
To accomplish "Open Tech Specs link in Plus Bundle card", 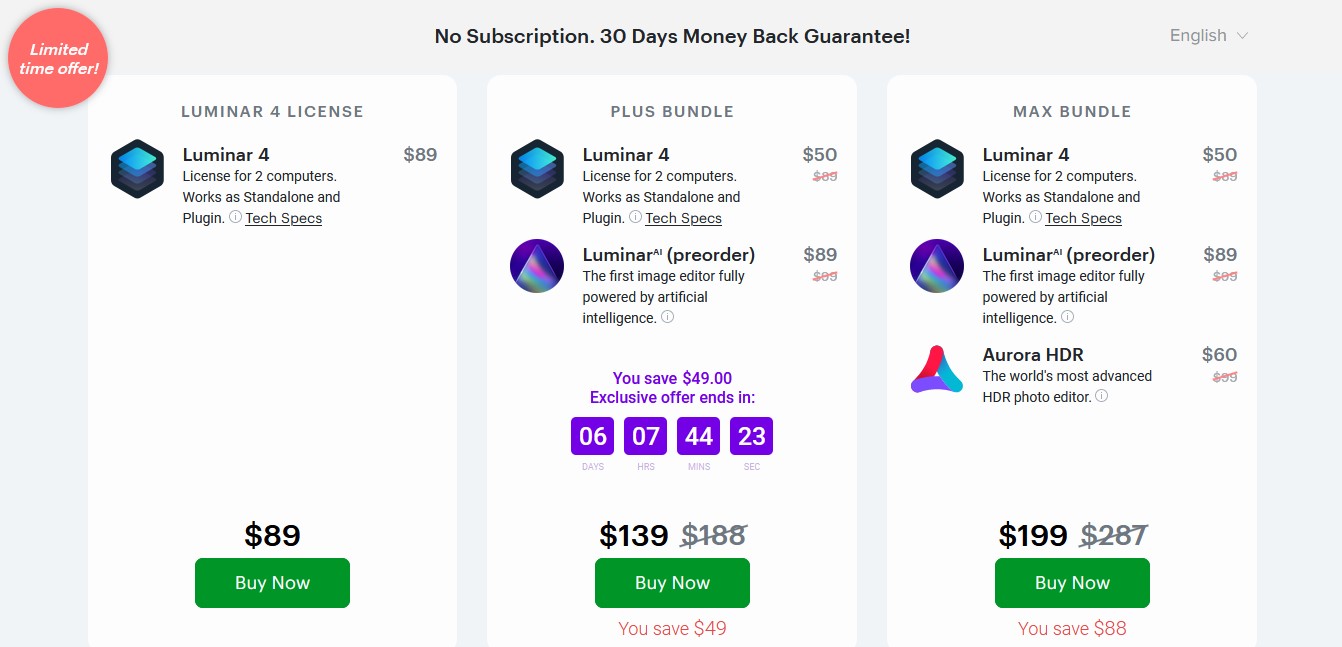I will [x=684, y=218].
